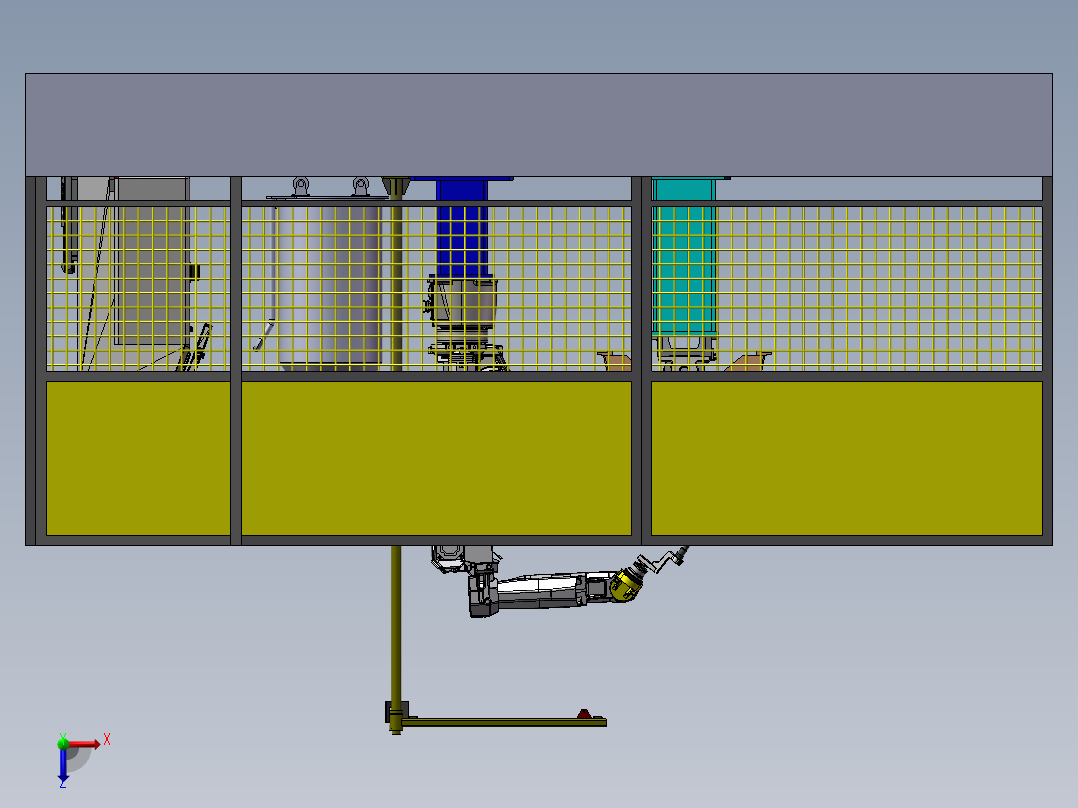The image size is (1078, 808).
Task: Select the gray roof canopy panel
Action: [539, 125]
